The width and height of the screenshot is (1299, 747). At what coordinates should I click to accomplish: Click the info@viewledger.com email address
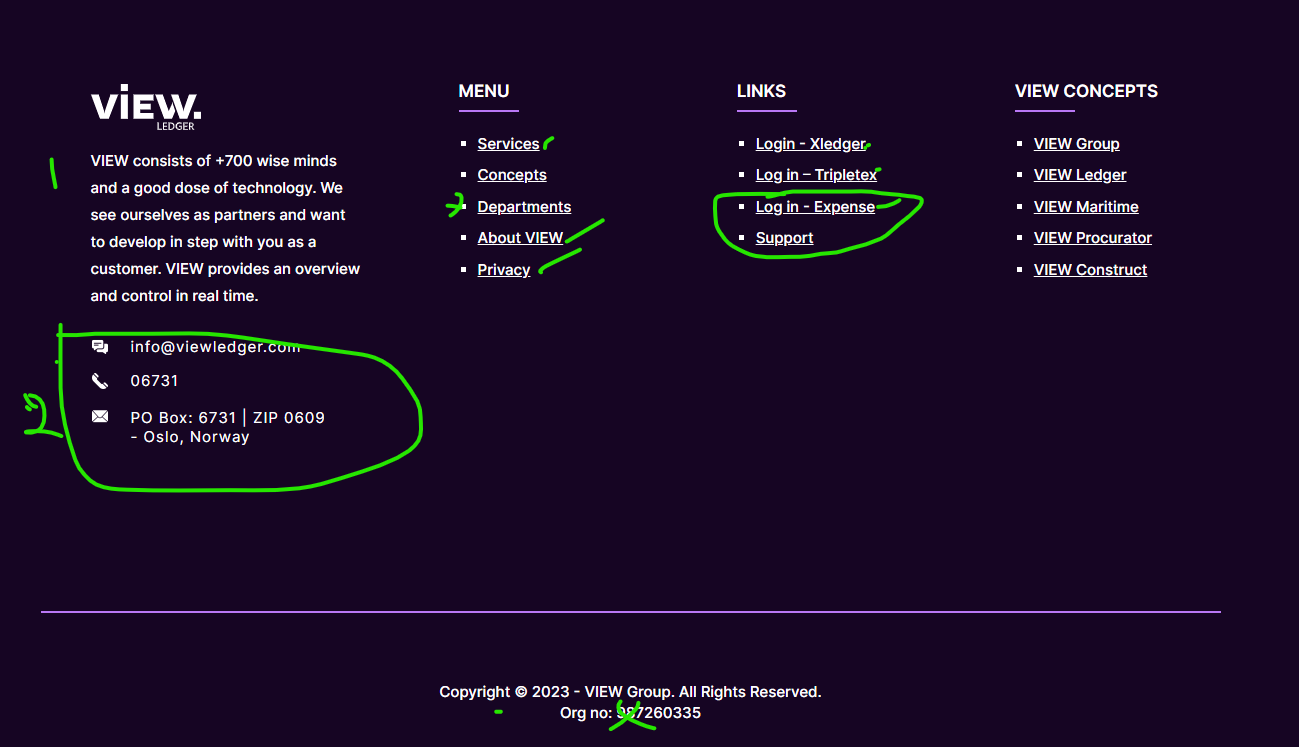tap(215, 347)
